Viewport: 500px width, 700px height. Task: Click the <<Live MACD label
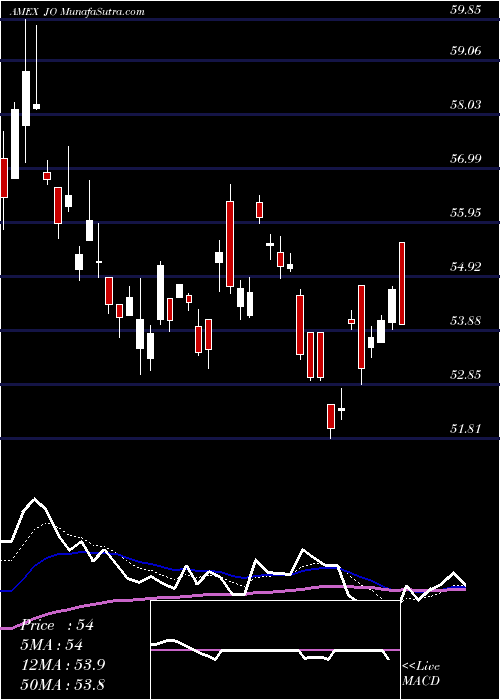pyautogui.click(x=421, y=673)
